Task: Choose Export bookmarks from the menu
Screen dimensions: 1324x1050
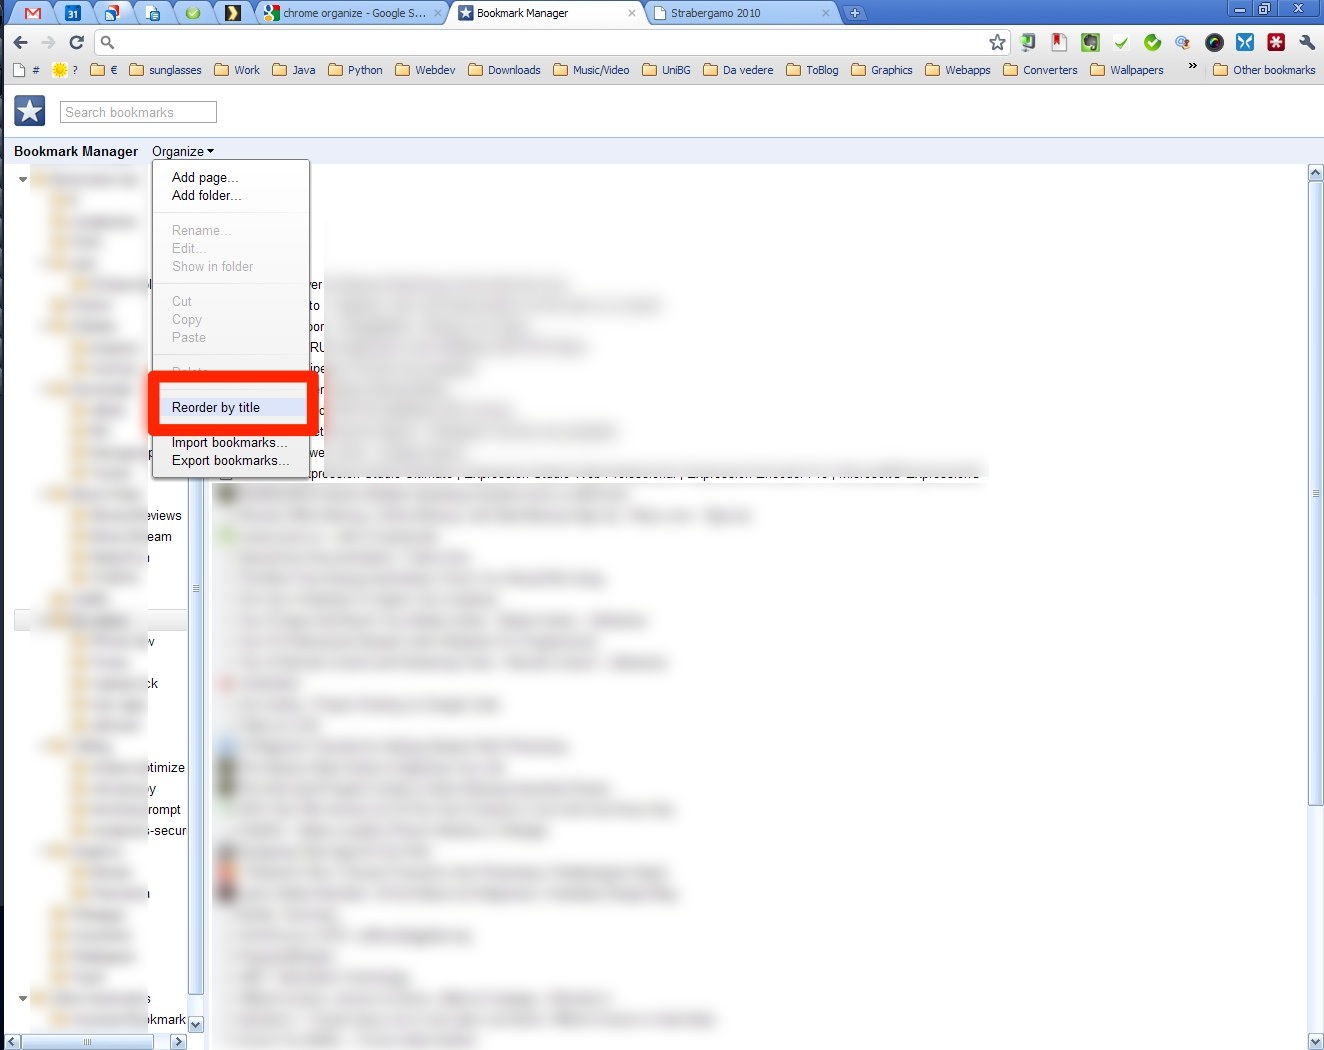Action: pos(229,460)
